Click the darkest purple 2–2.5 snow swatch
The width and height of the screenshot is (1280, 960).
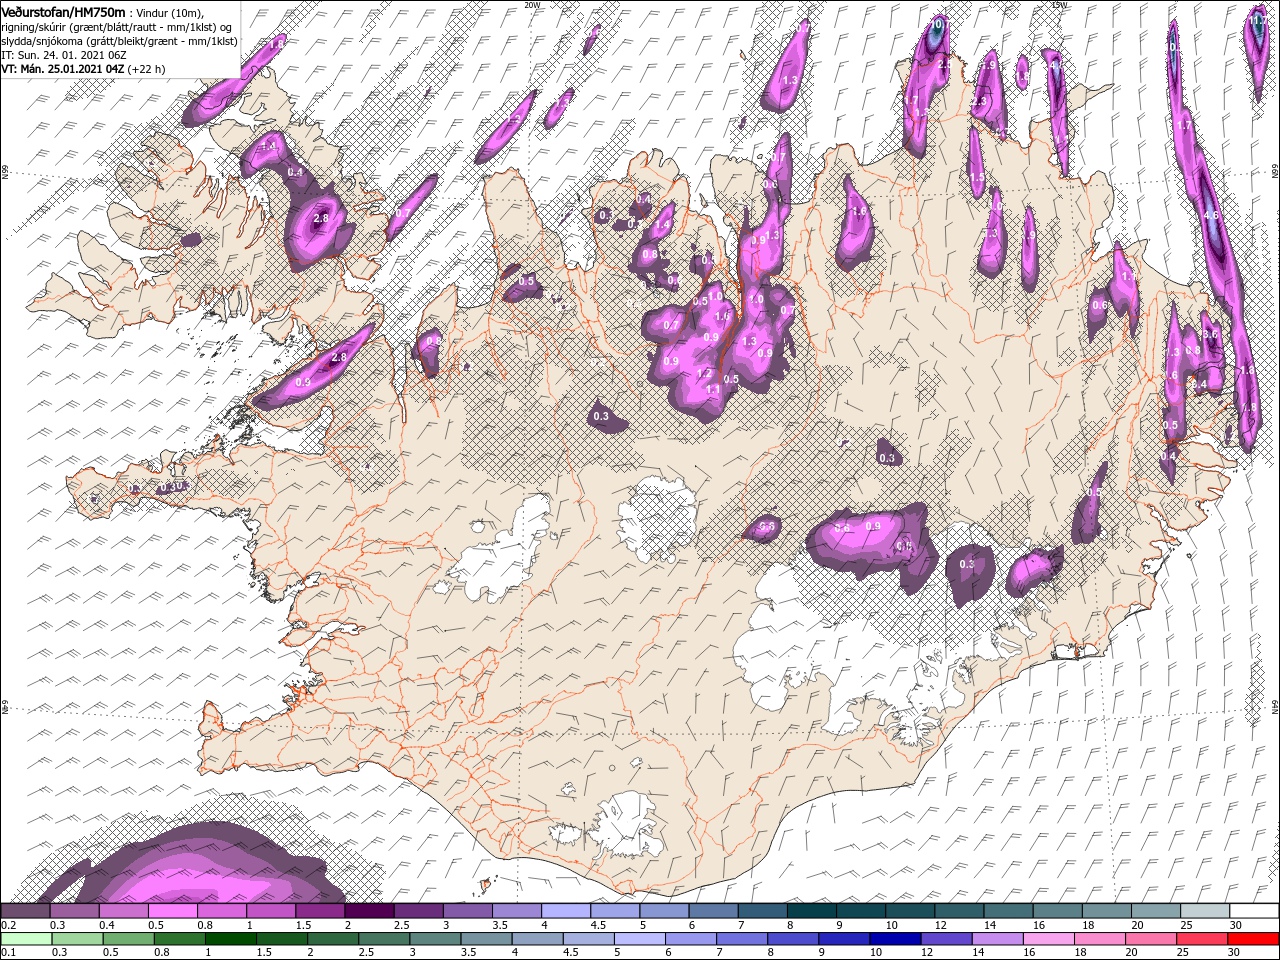(369, 911)
